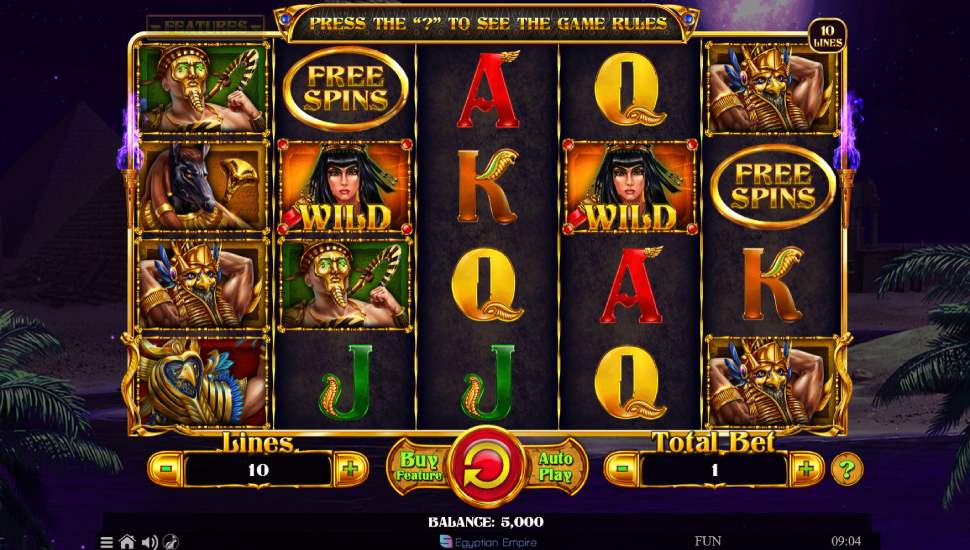This screenshot has width=970, height=550.
Task: Spin the reels with red button
Action: point(486,467)
